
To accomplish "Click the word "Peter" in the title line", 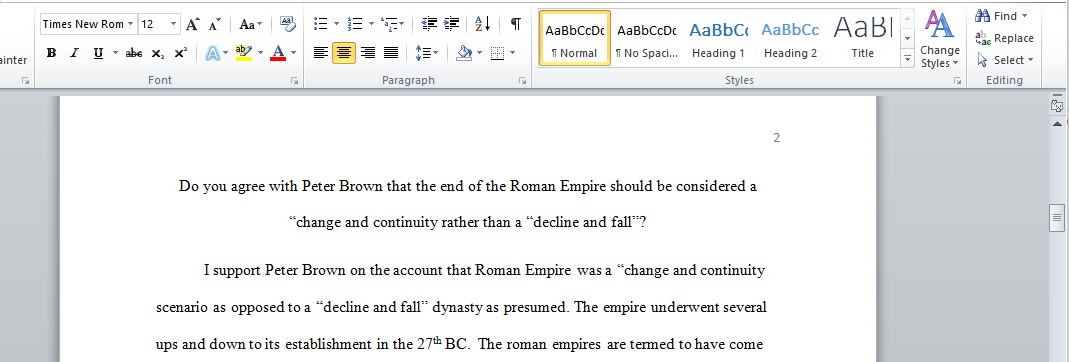I will (x=317, y=185).
